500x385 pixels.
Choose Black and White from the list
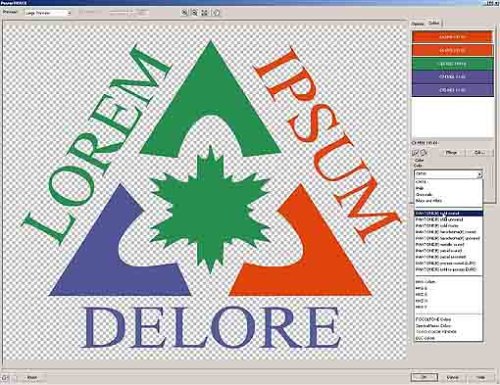click(448, 201)
